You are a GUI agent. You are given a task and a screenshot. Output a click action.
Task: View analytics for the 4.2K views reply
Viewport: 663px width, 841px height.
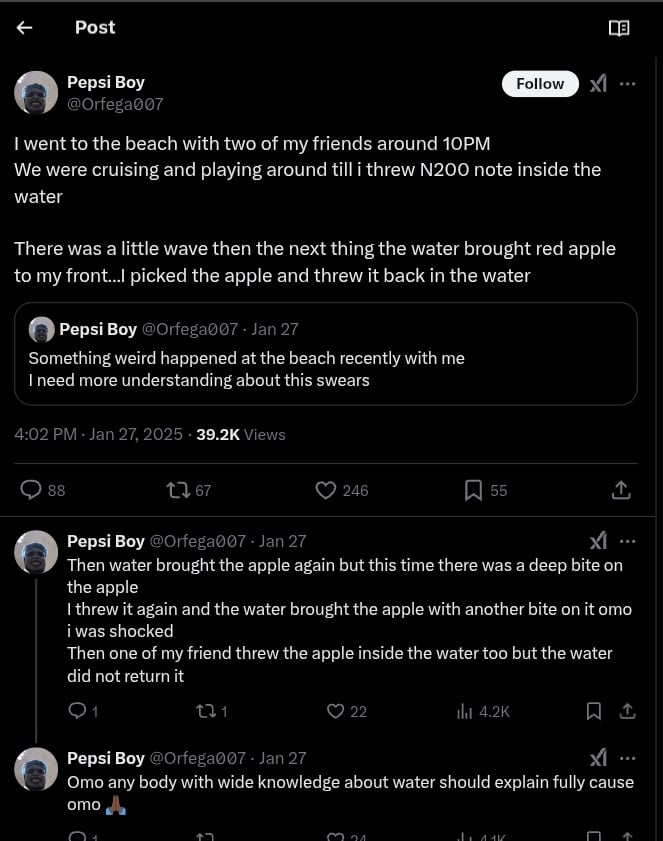tap(465, 711)
